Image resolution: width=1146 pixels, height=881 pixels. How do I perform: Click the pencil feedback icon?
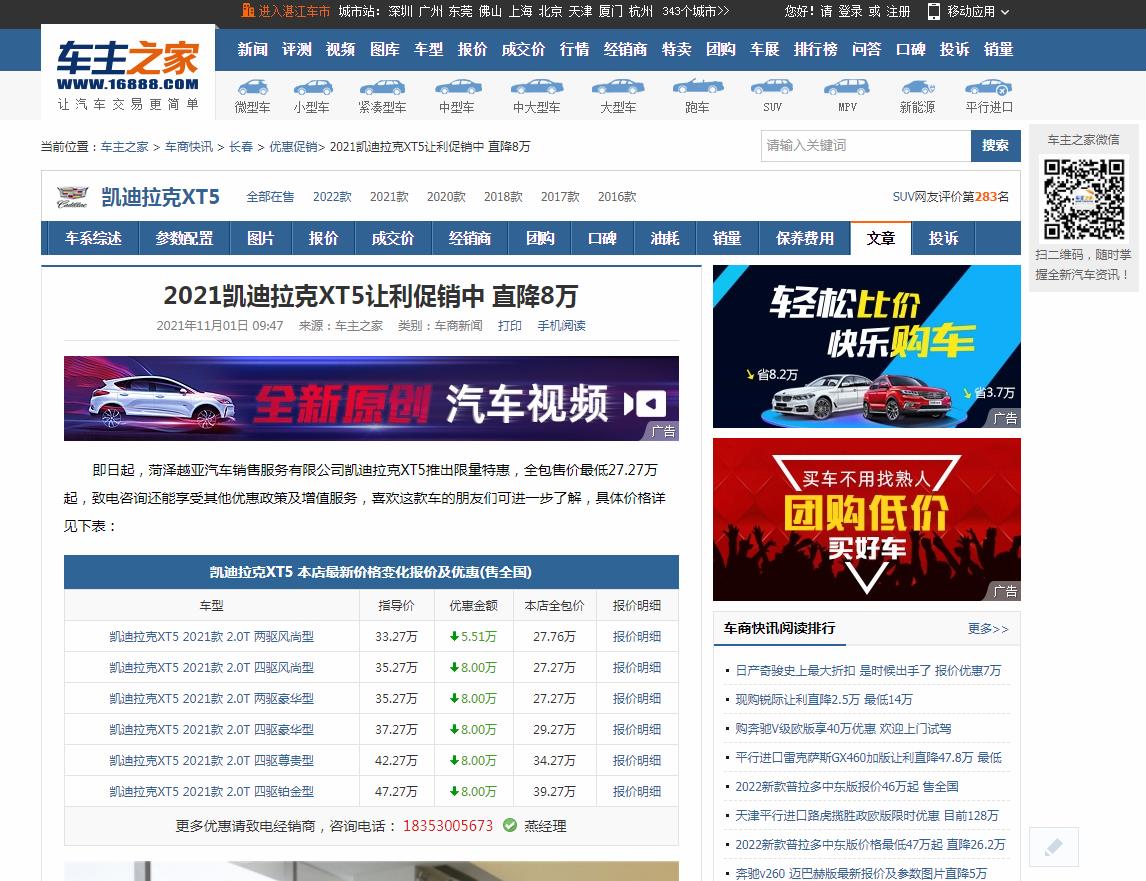(x=1053, y=847)
